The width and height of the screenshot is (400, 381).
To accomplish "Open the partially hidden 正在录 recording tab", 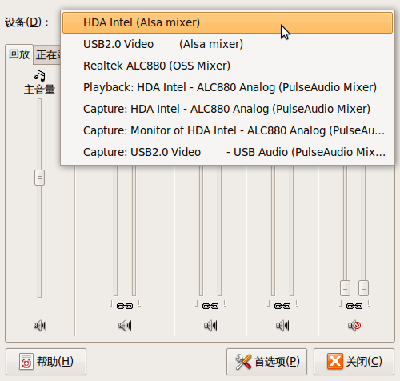I will pyautogui.click(x=48, y=55).
